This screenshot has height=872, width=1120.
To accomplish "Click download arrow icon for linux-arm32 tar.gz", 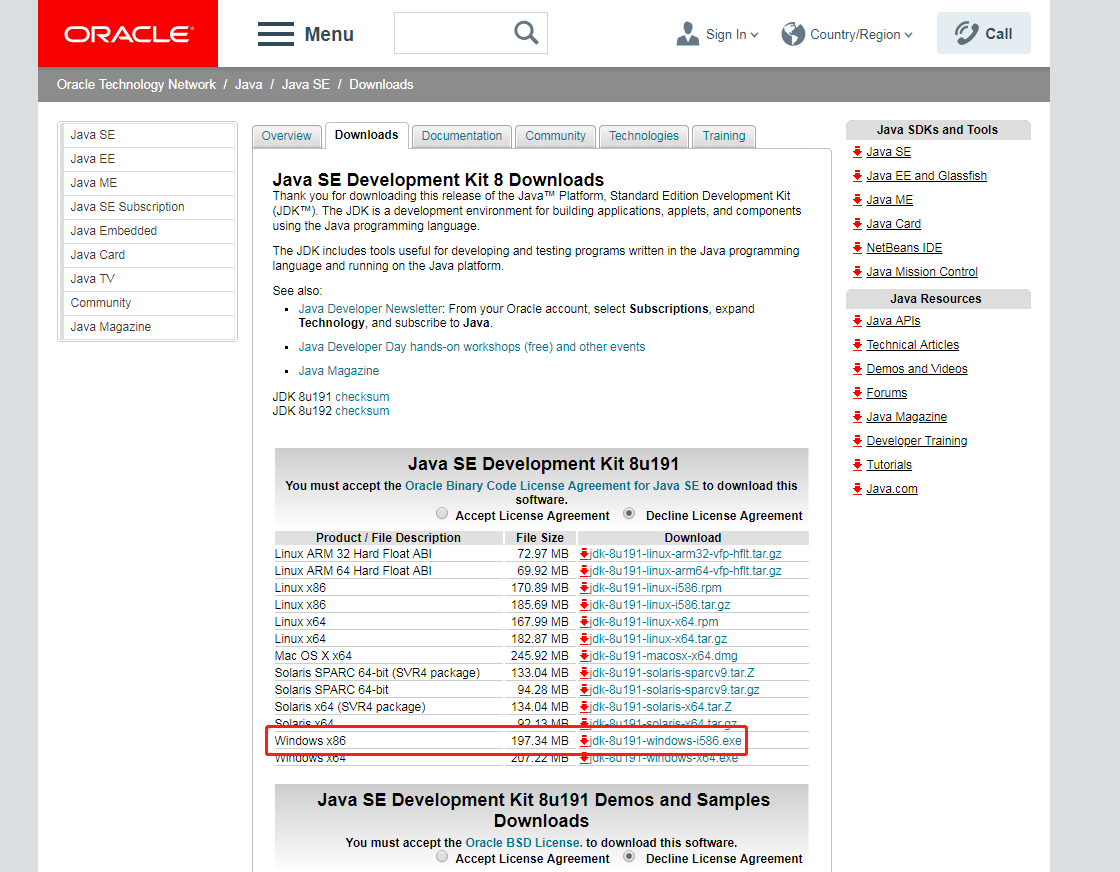I will [x=584, y=554].
